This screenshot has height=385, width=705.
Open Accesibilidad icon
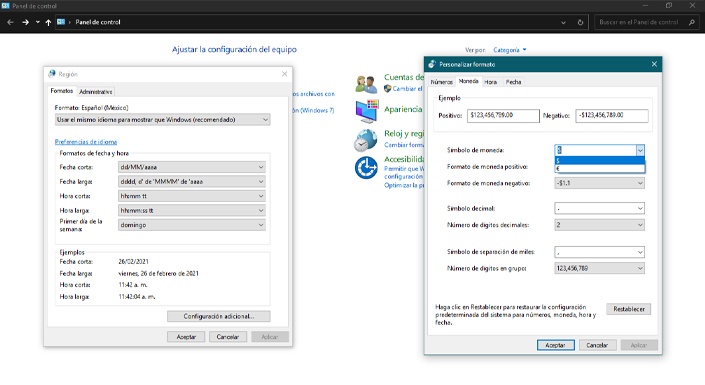point(366,167)
